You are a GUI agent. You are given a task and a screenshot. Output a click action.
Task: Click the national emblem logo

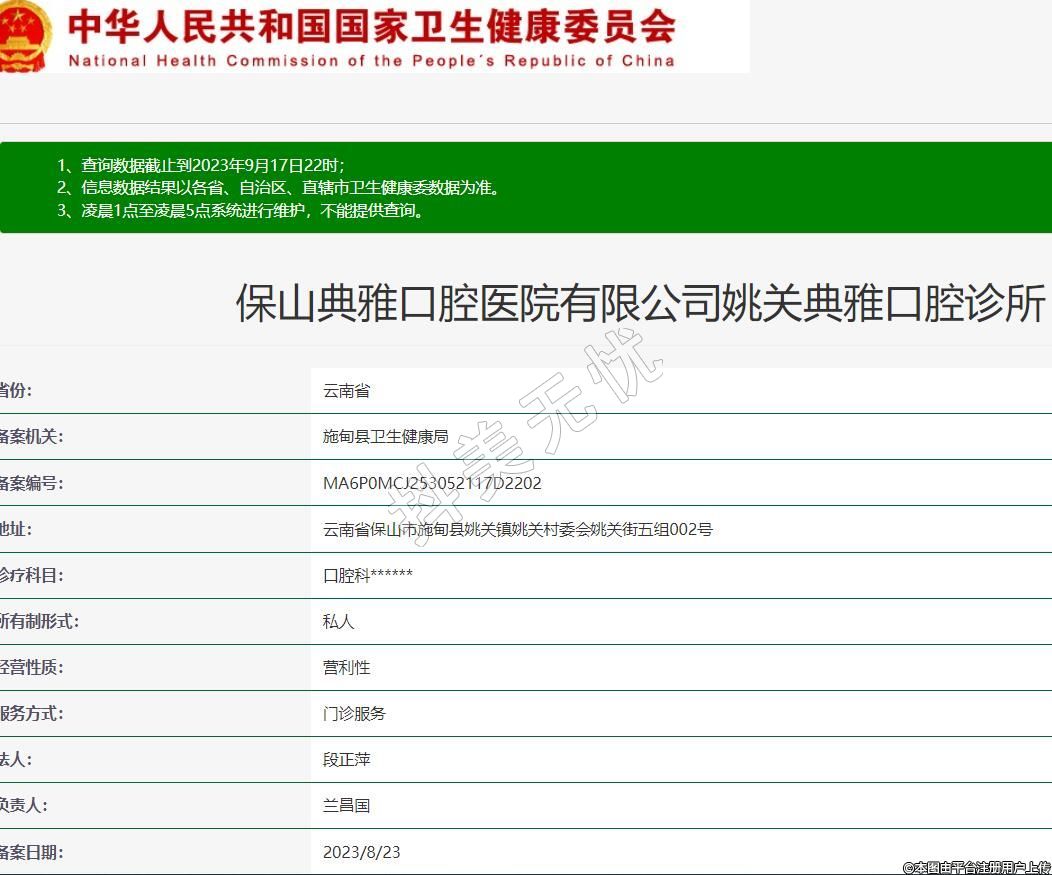coord(24,35)
